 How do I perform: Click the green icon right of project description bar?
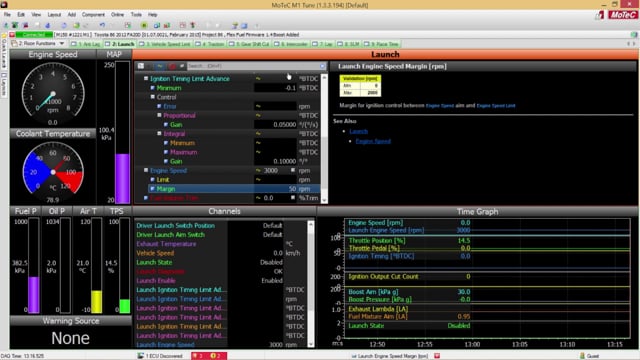(x=634, y=35)
